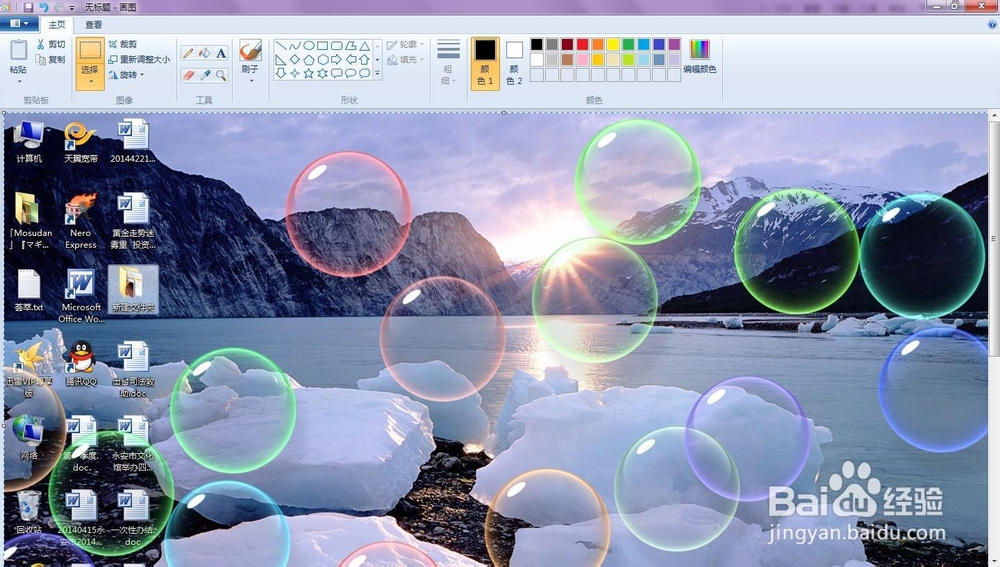Open the Paint application menu button
The width and height of the screenshot is (1000, 567).
[18, 24]
